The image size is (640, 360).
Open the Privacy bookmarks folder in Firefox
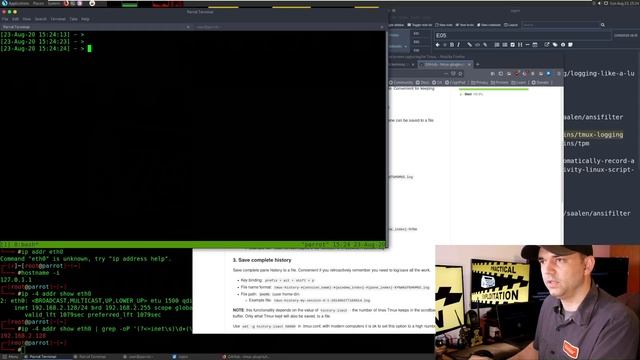(x=480, y=82)
